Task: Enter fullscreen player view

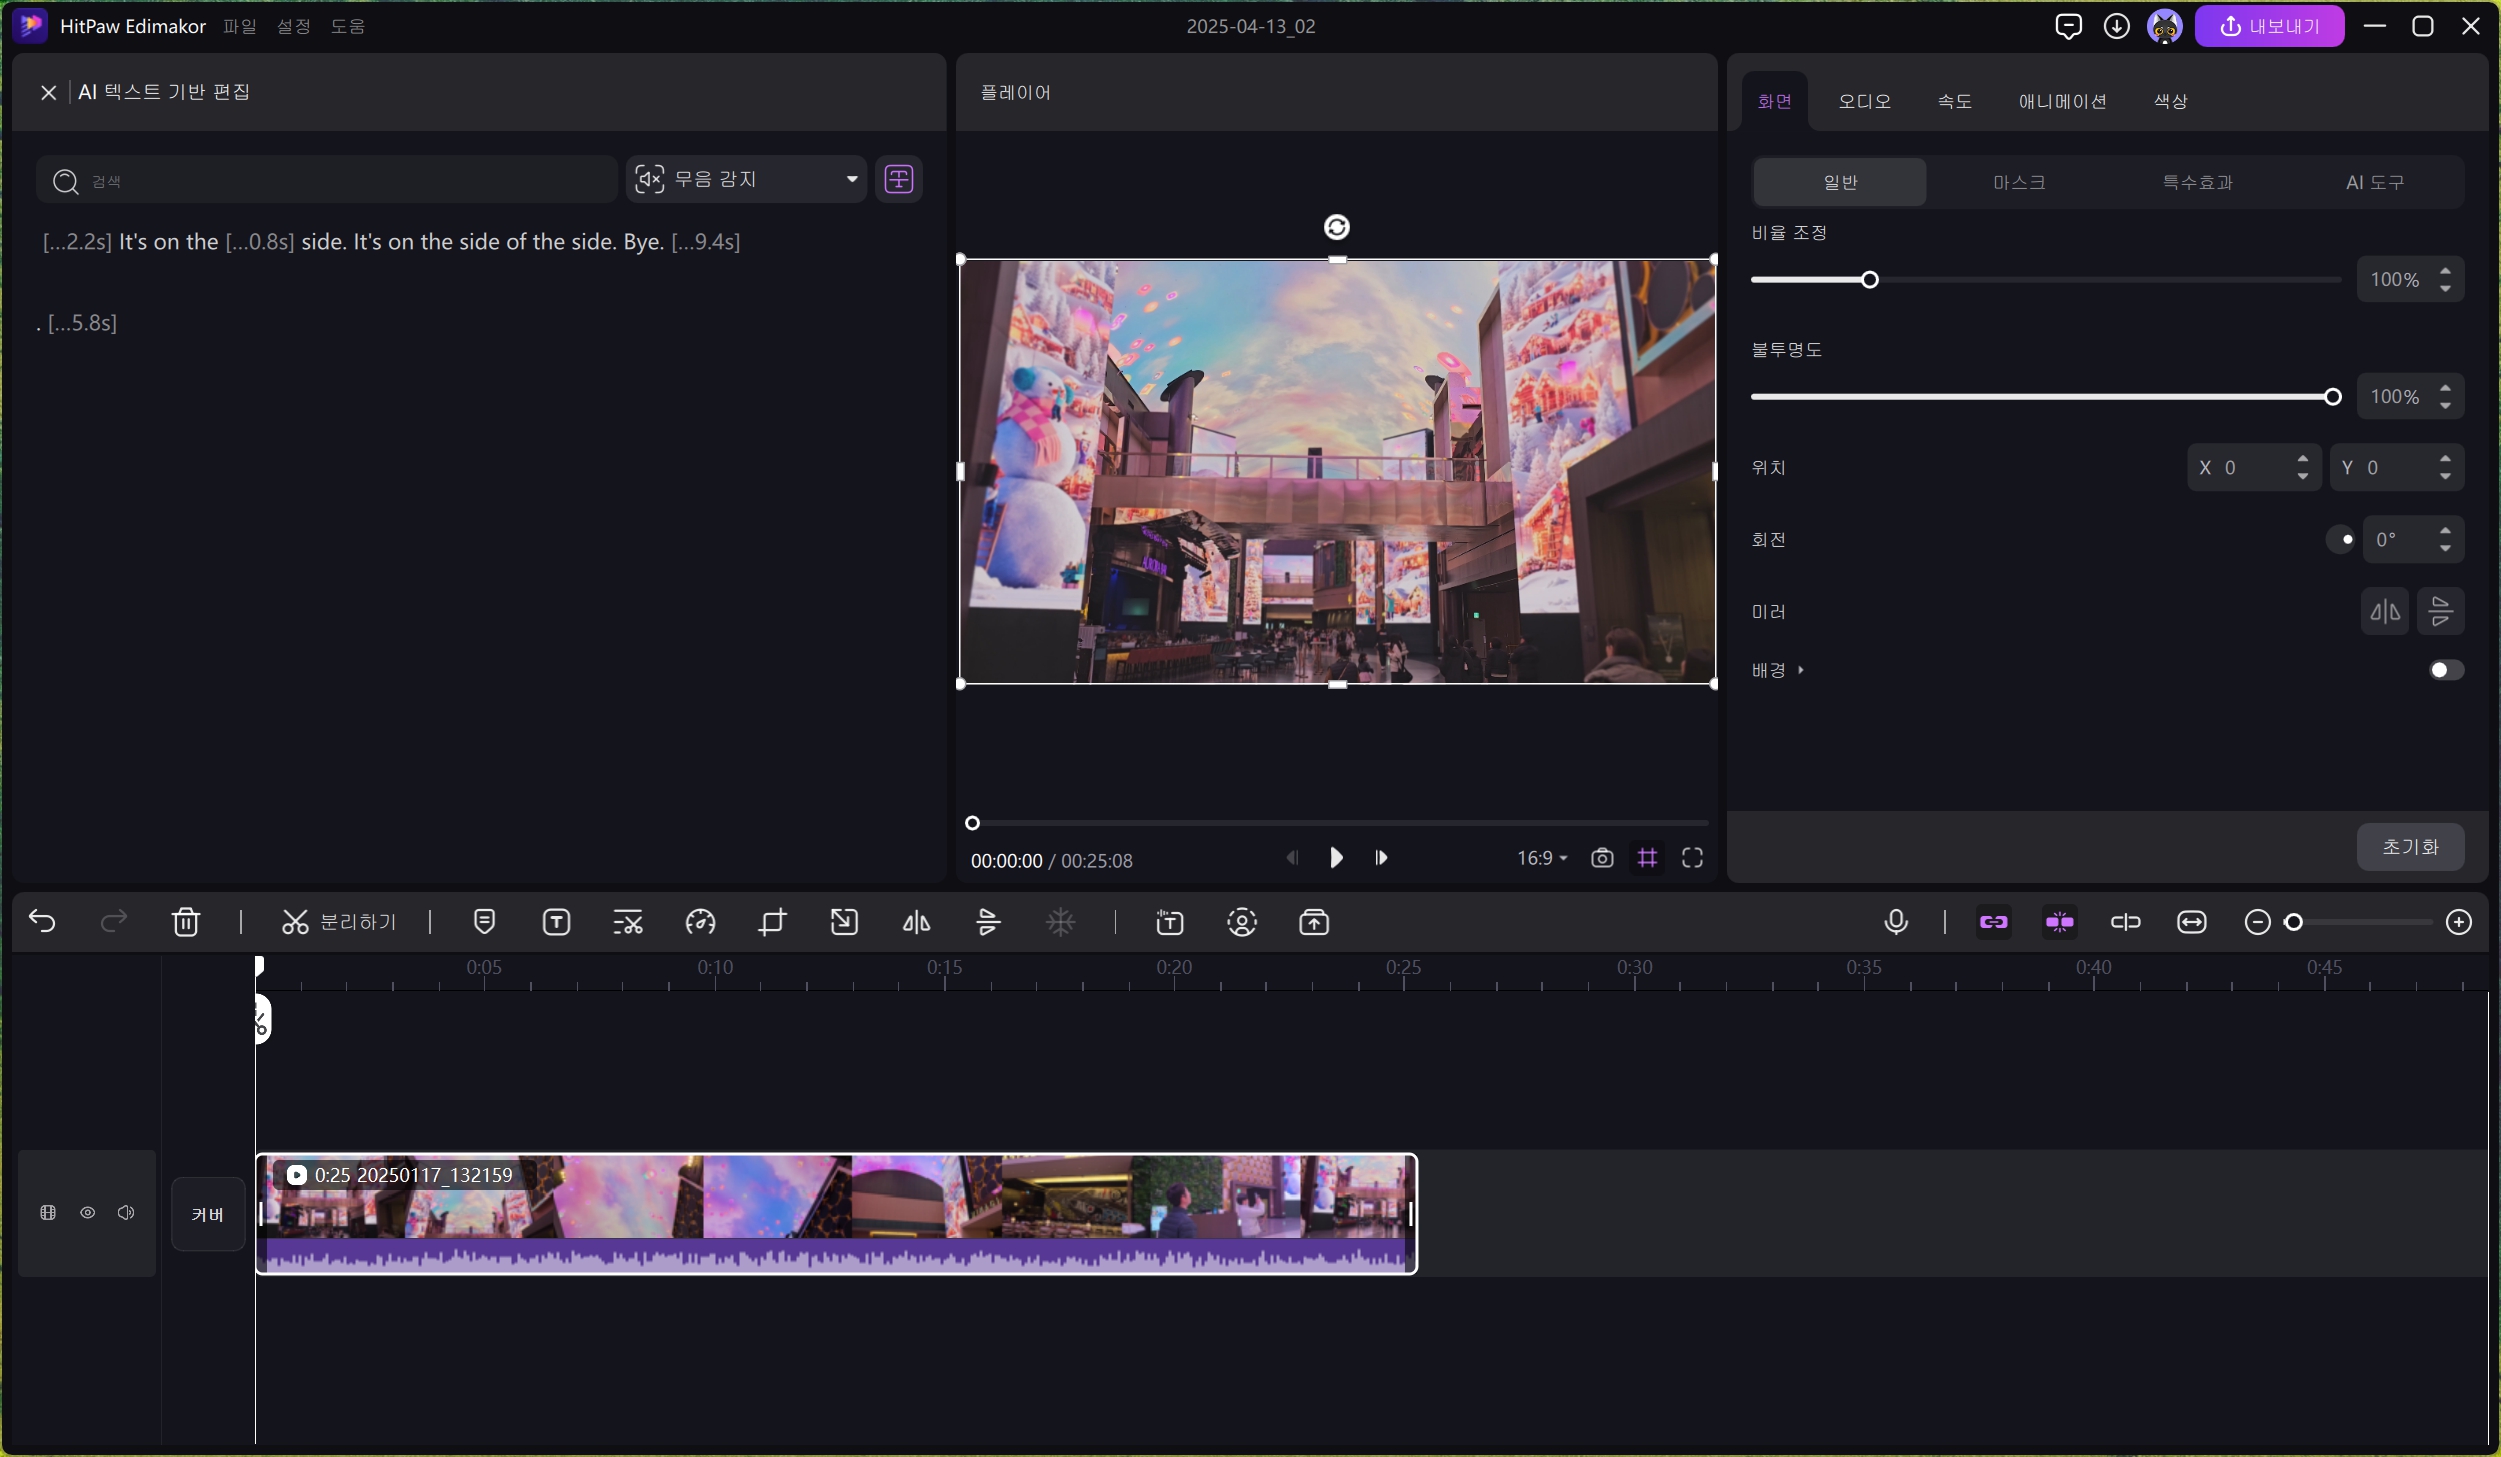Action: [x=1692, y=858]
